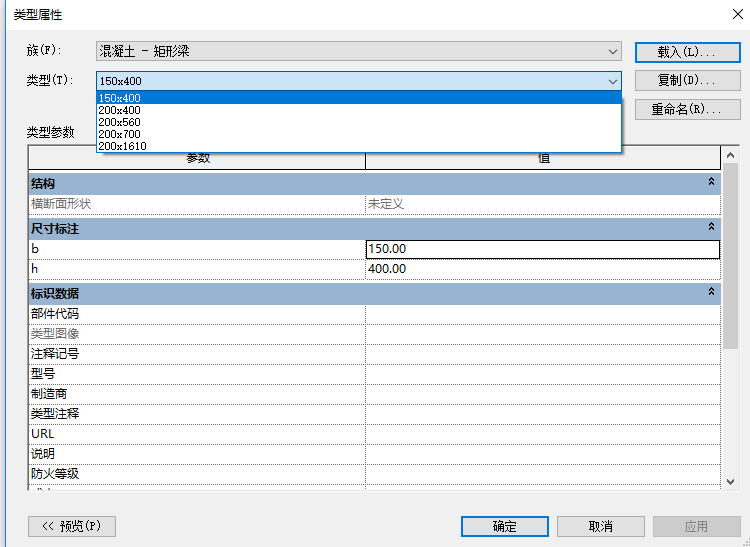Click the 横断面形状 parameter label

(x=61, y=204)
